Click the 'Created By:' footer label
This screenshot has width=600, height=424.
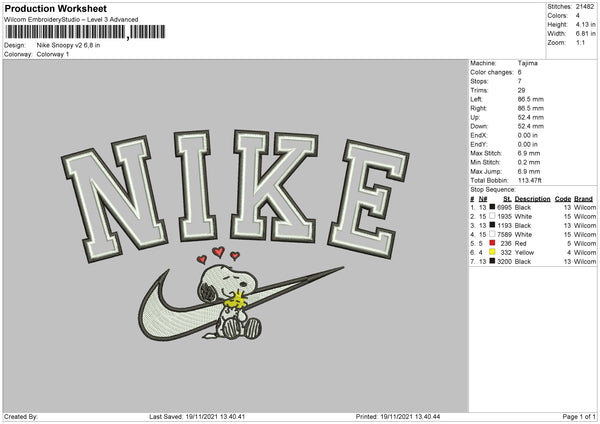21,416
